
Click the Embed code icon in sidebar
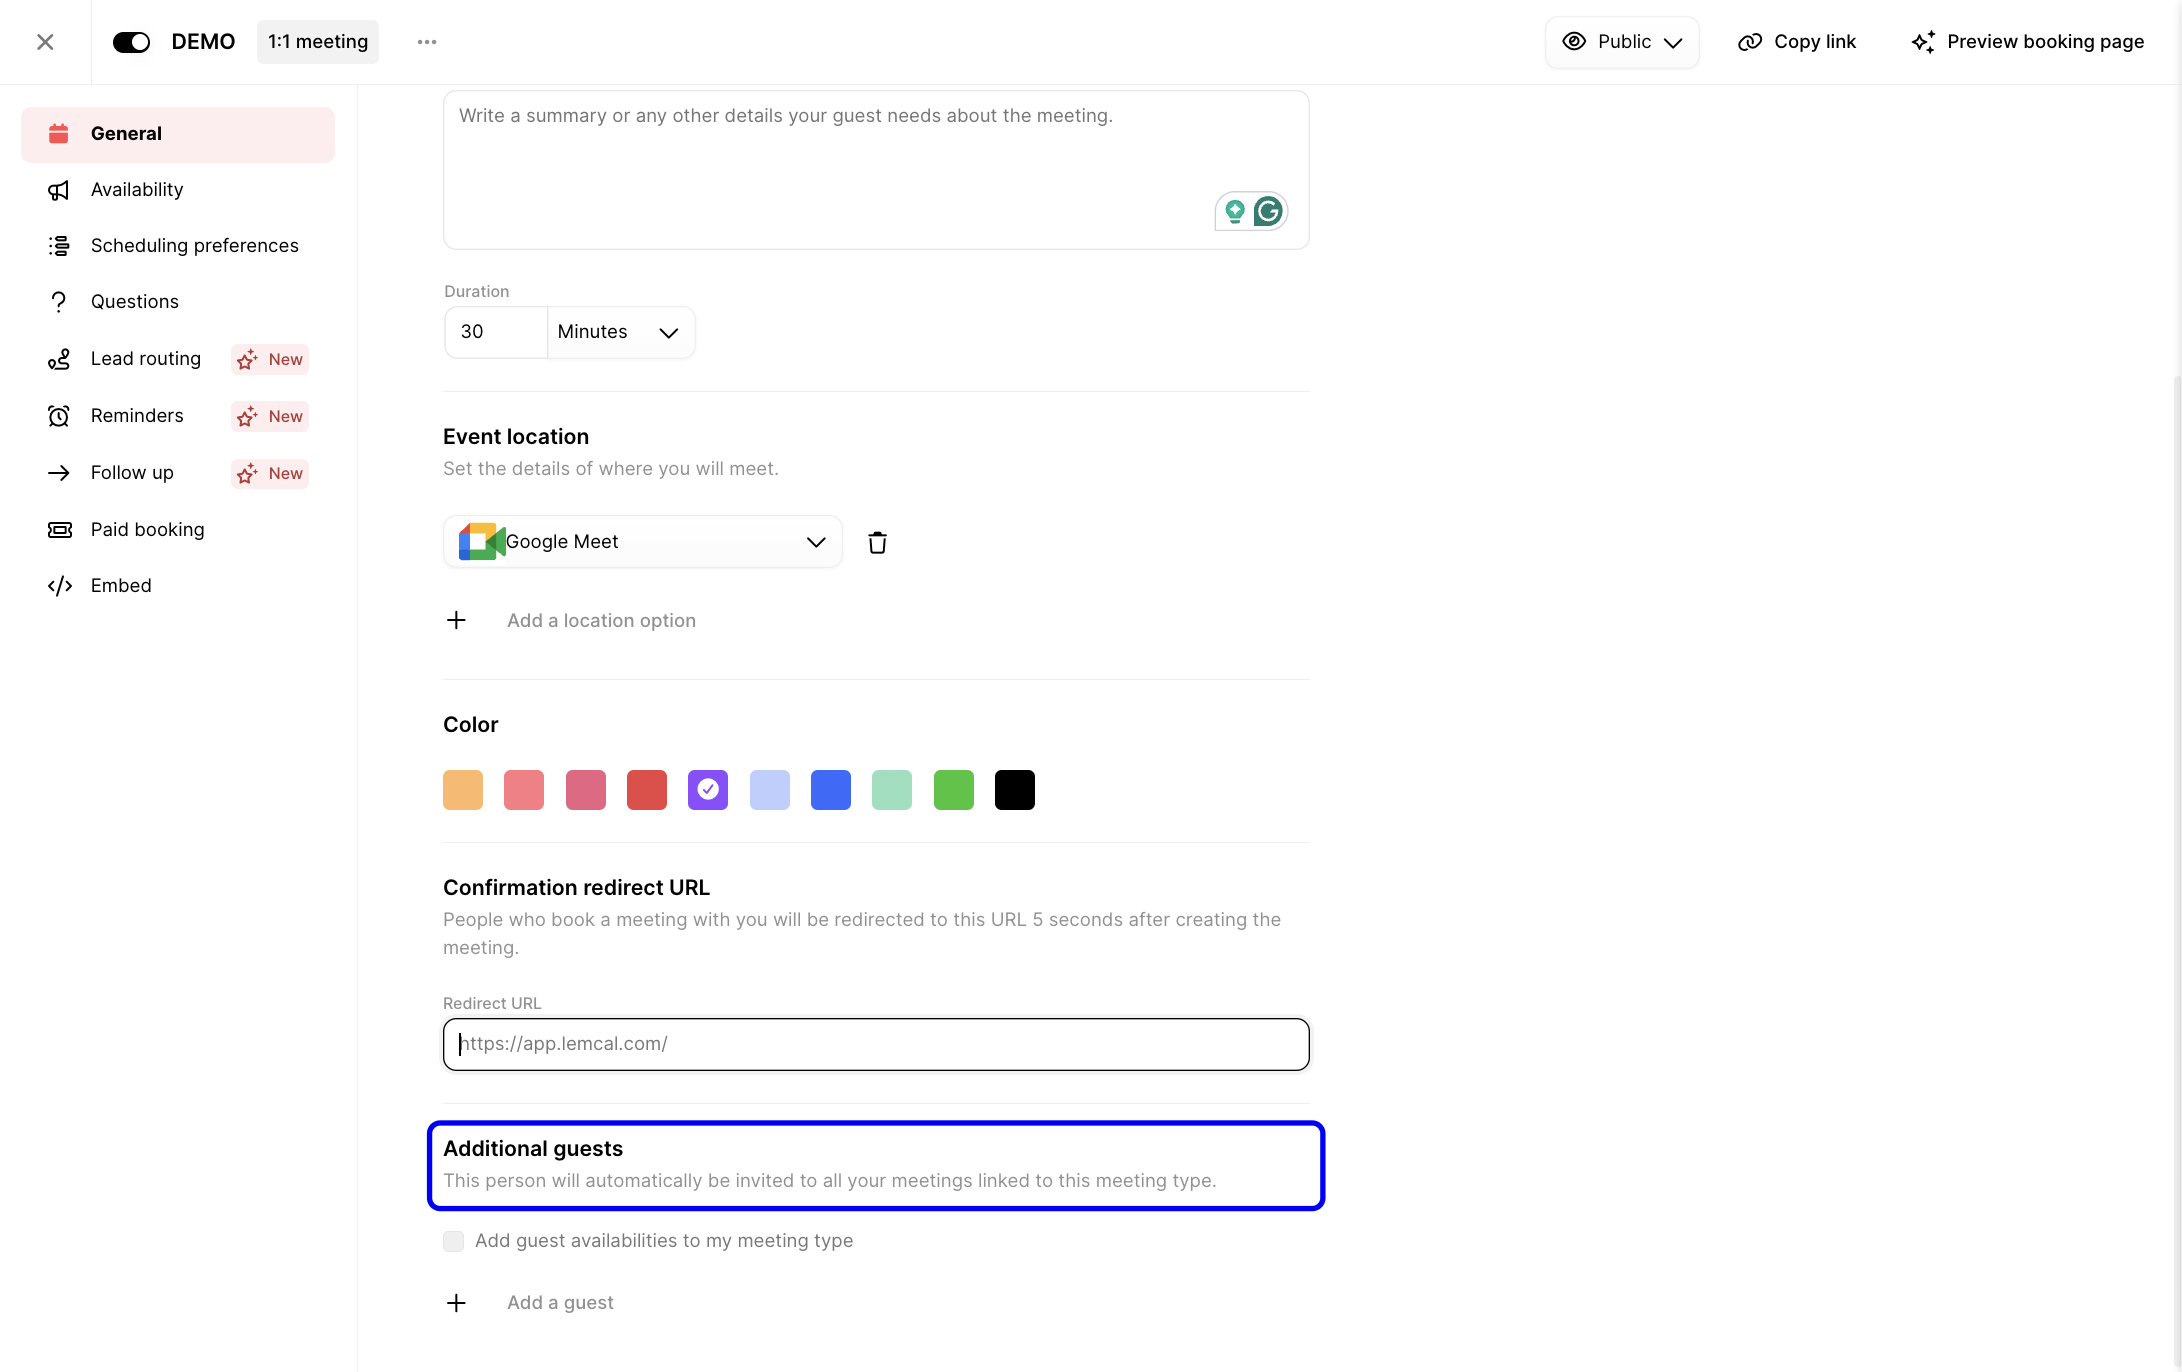(60, 586)
